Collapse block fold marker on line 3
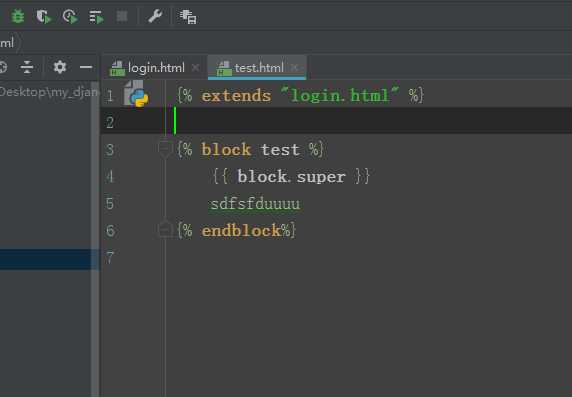The width and height of the screenshot is (572, 397). point(165,149)
